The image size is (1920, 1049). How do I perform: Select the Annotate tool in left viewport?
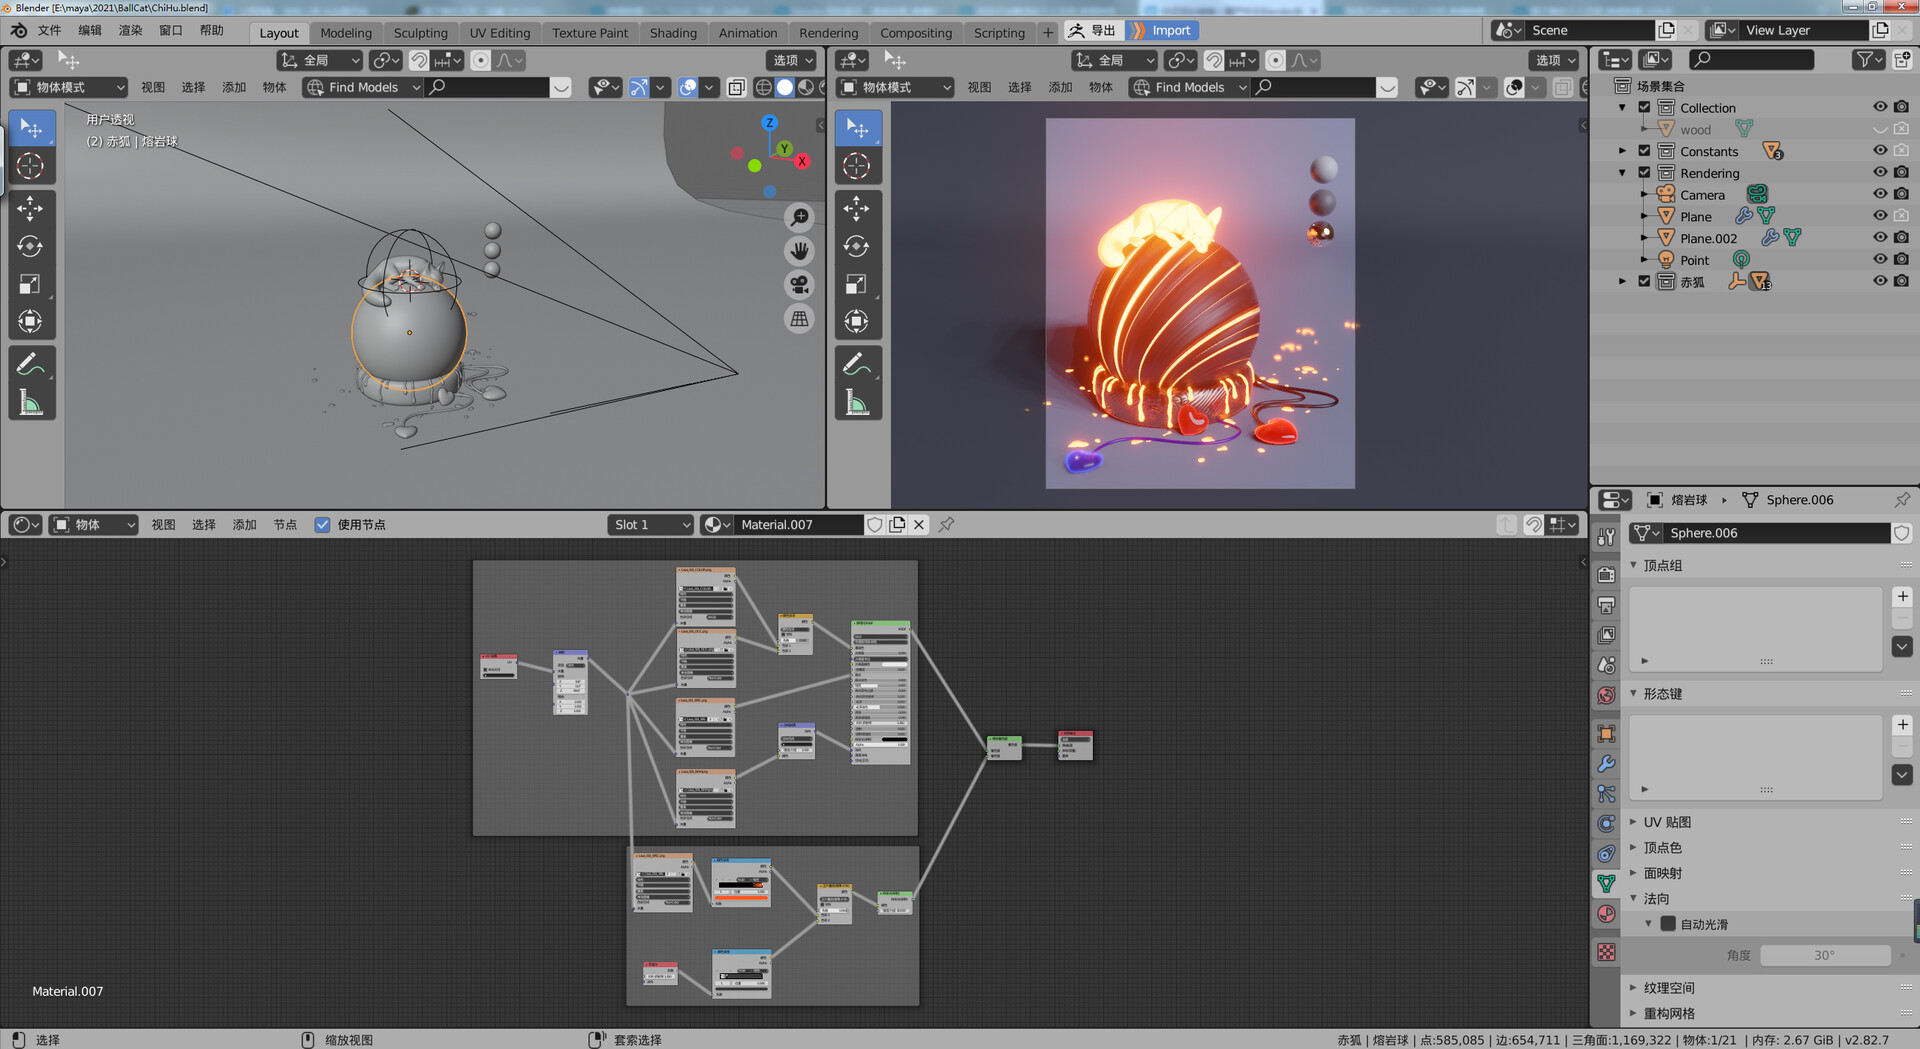30,365
